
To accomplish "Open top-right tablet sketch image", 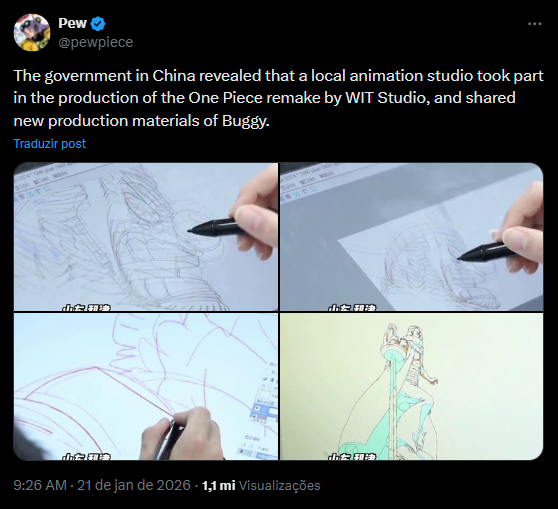I will 412,237.
